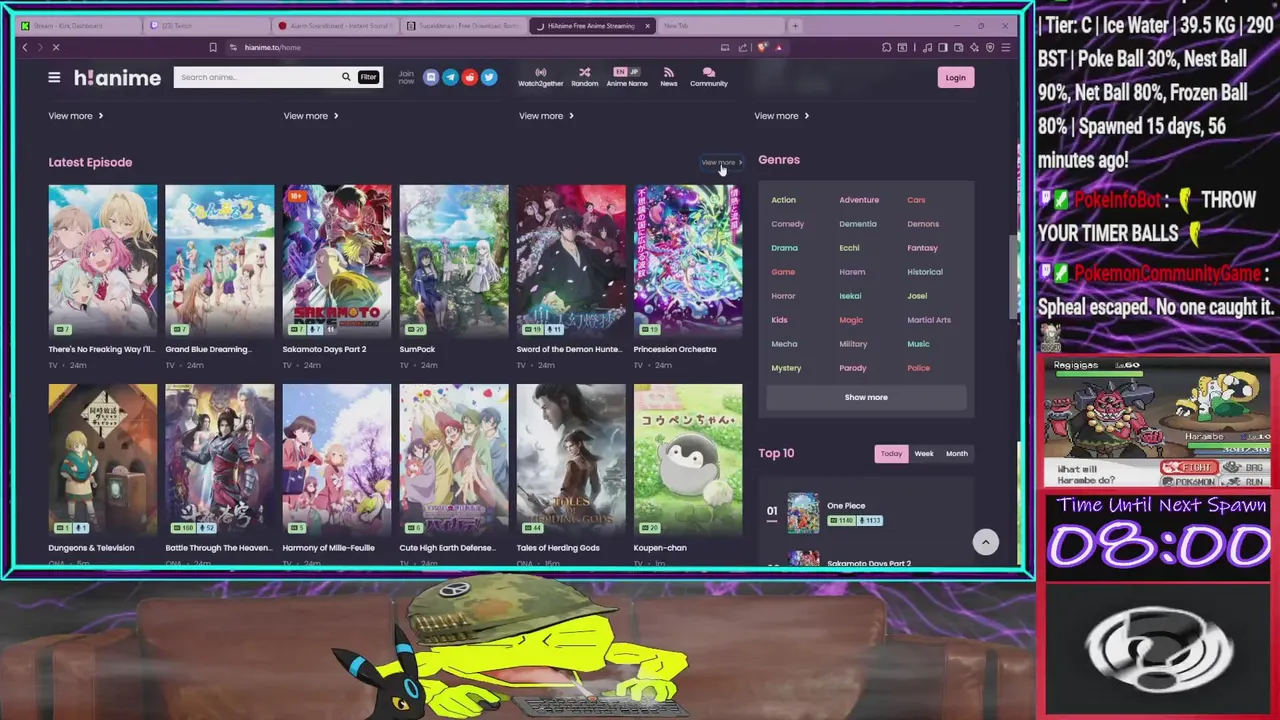Click There's No Freaking Way title
Screen dimensions: 1280x720
pyautogui.click(x=101, y=349)
